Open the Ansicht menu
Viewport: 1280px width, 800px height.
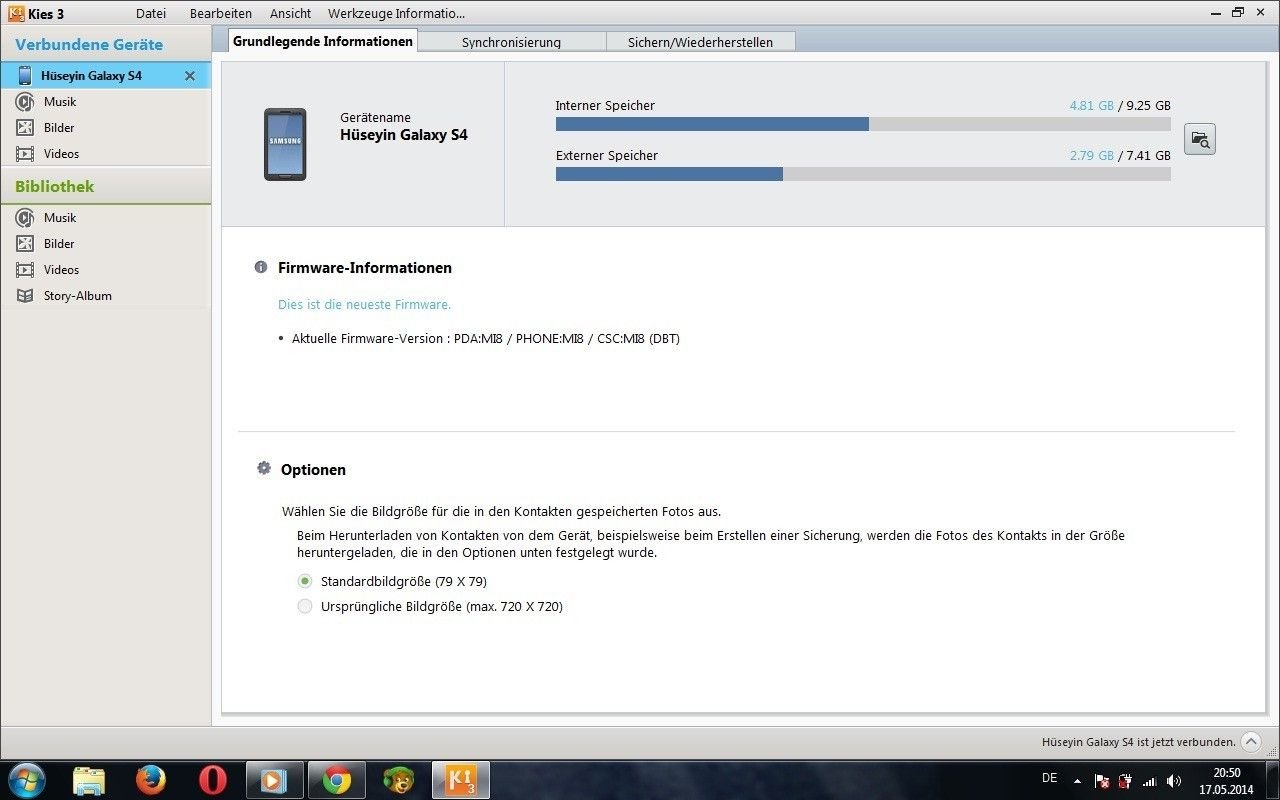291,13
